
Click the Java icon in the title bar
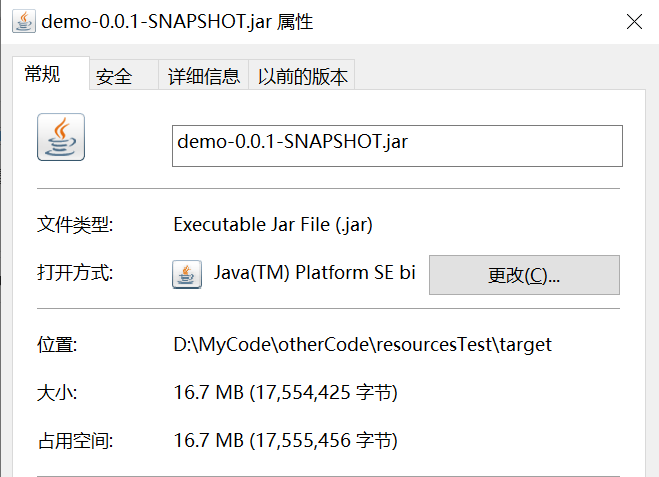pos(23,22)
